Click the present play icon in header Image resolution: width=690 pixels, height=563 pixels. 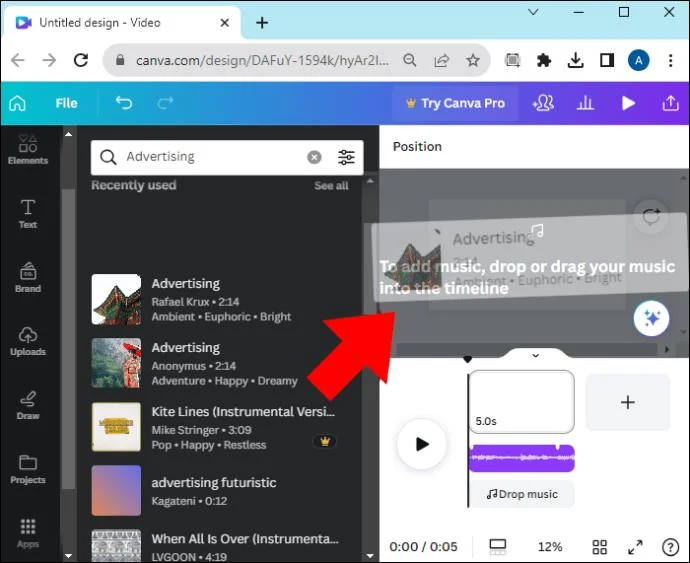628,103
